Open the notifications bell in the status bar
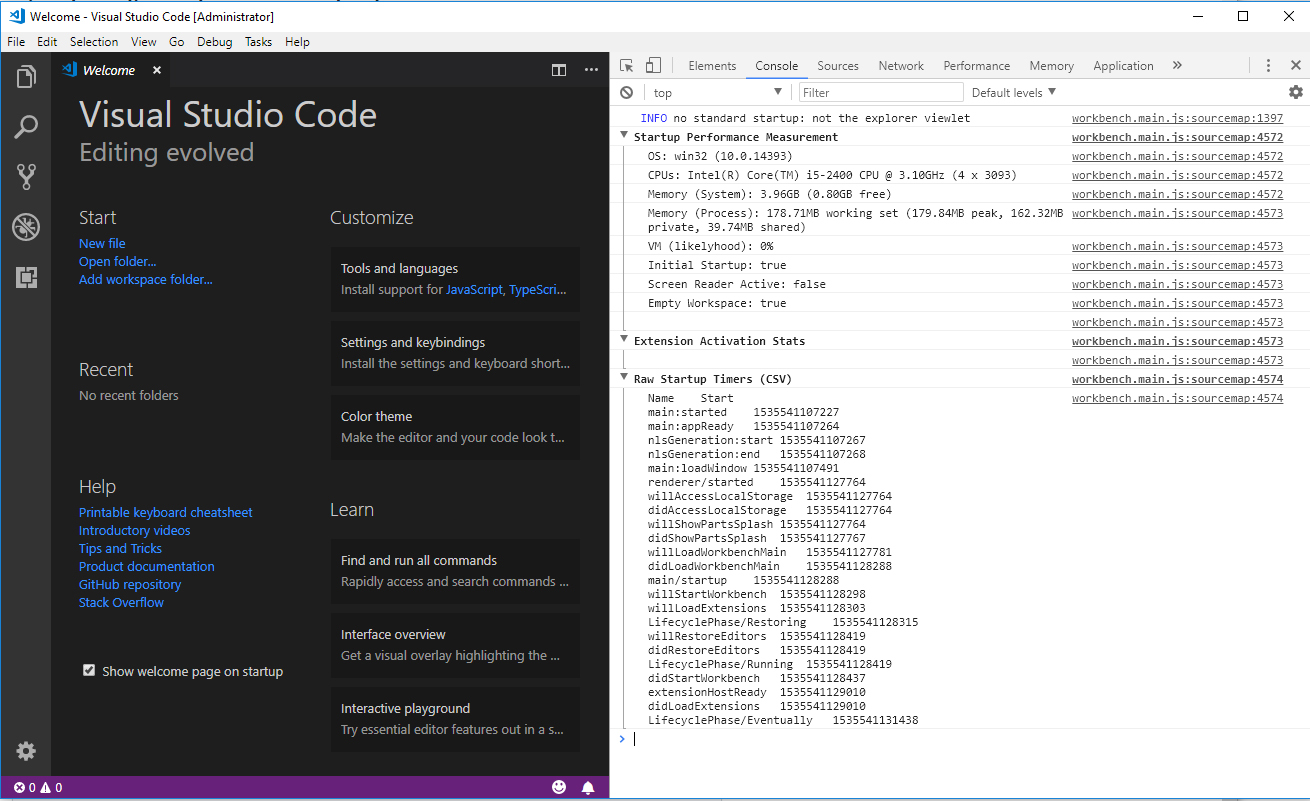The height and width of the screenshot is (801, 1310). tap(588, 787)
